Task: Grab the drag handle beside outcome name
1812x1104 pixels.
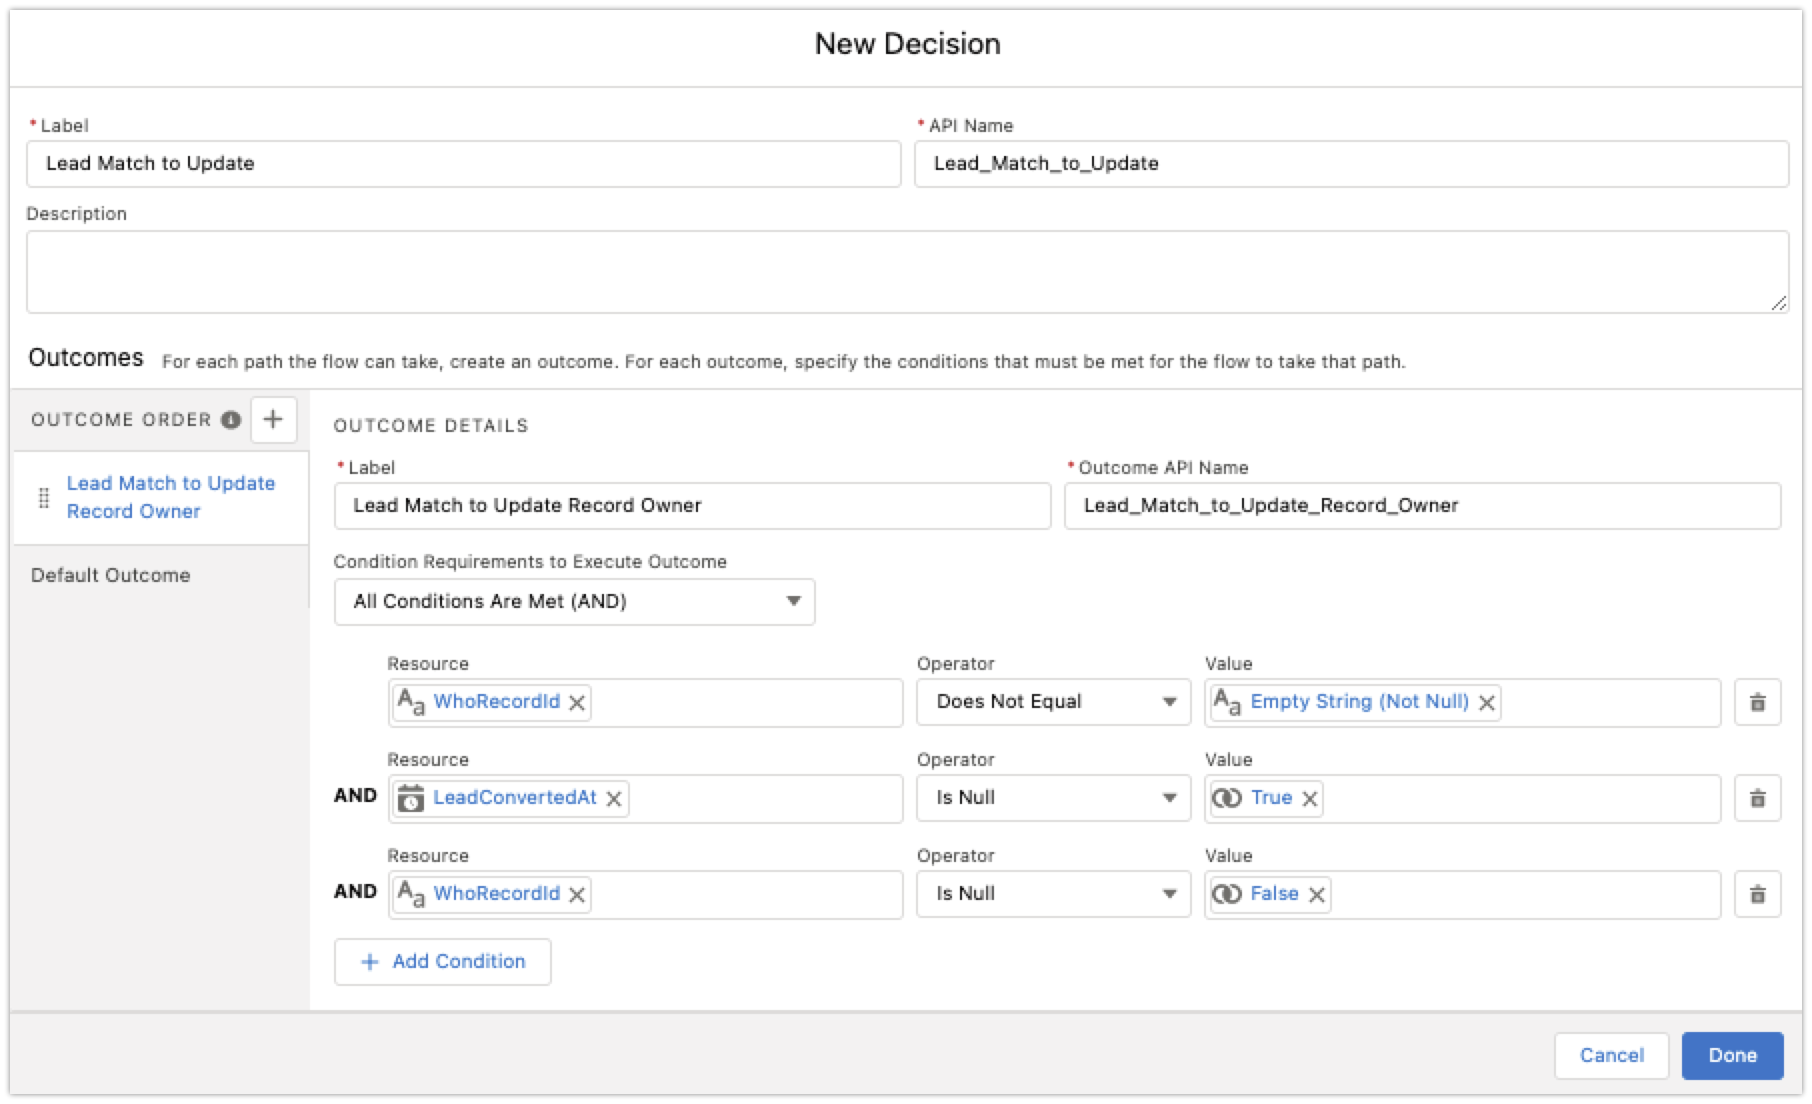Action: pyautogui.click(x=43, y=497)
